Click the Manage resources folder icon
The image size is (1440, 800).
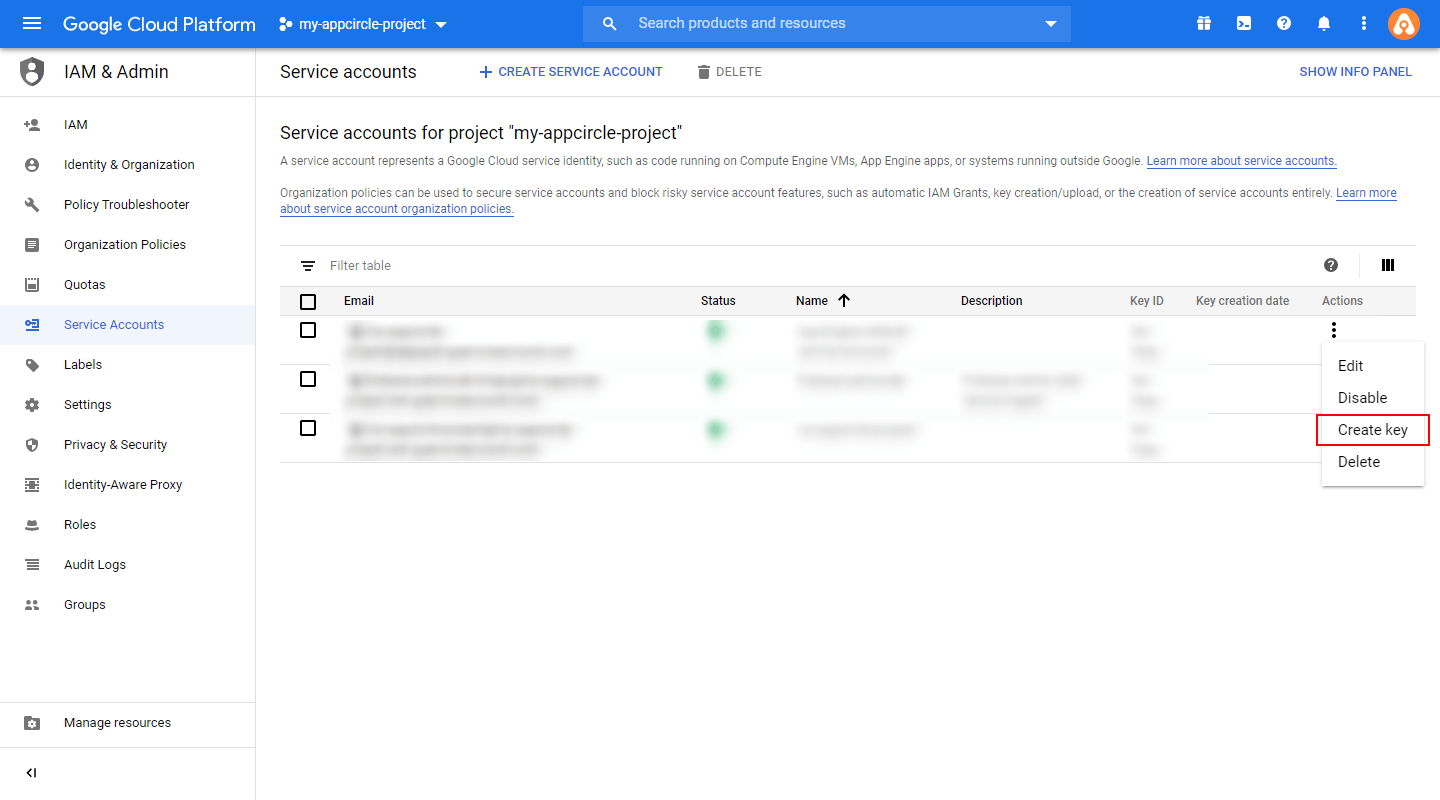tap(32, 723)
